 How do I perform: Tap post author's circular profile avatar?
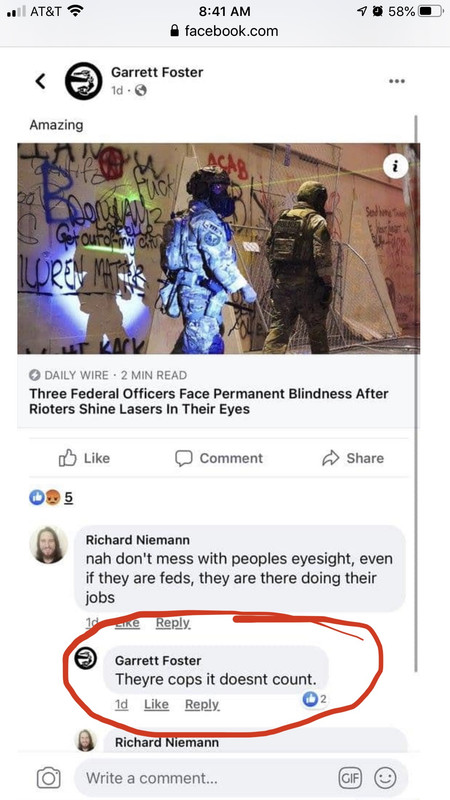[83, 81]
